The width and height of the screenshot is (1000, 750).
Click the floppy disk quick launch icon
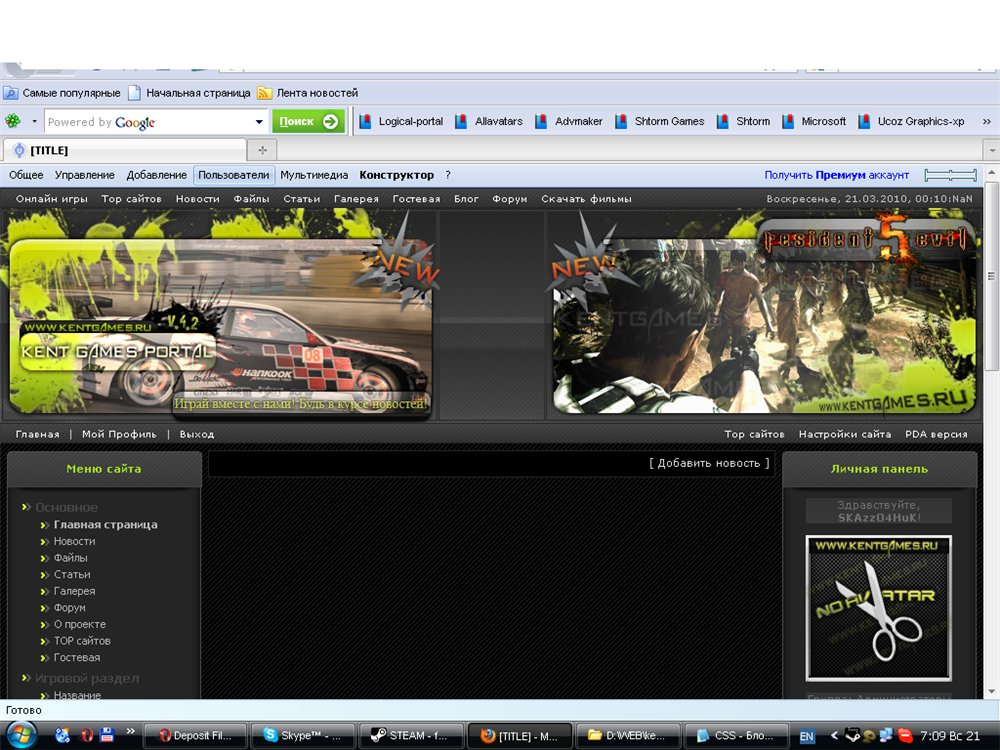(x=107, y=735)
